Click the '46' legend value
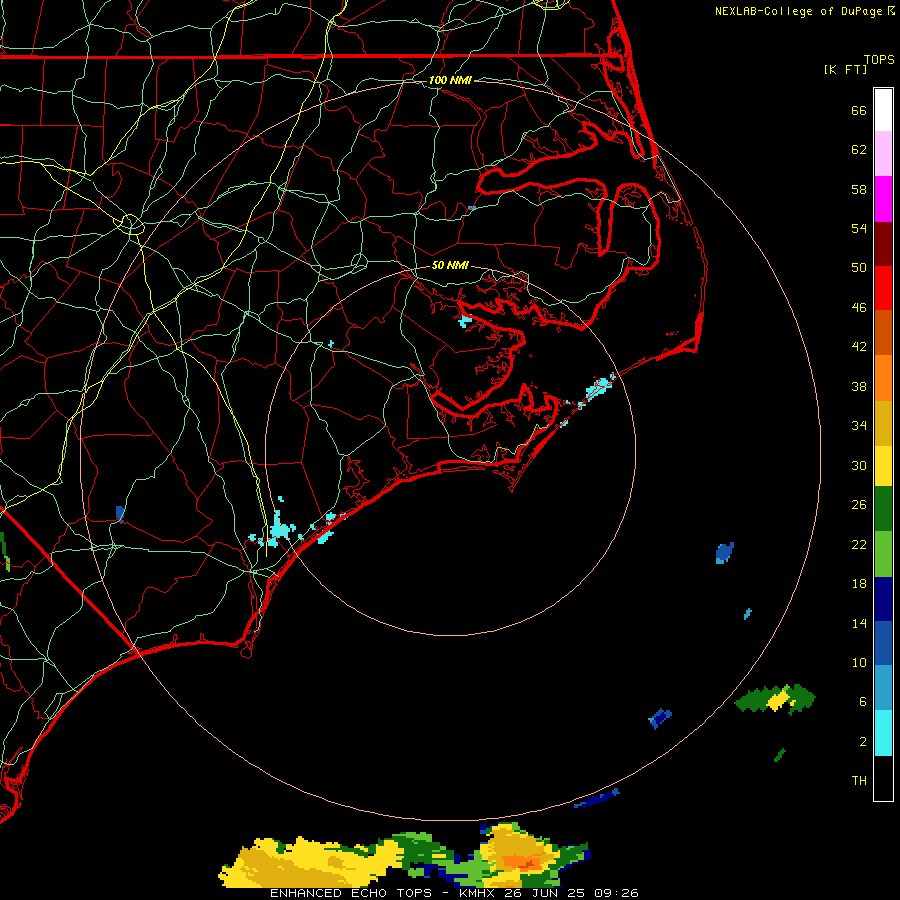 pyautogui.click(x=859, y=308)
